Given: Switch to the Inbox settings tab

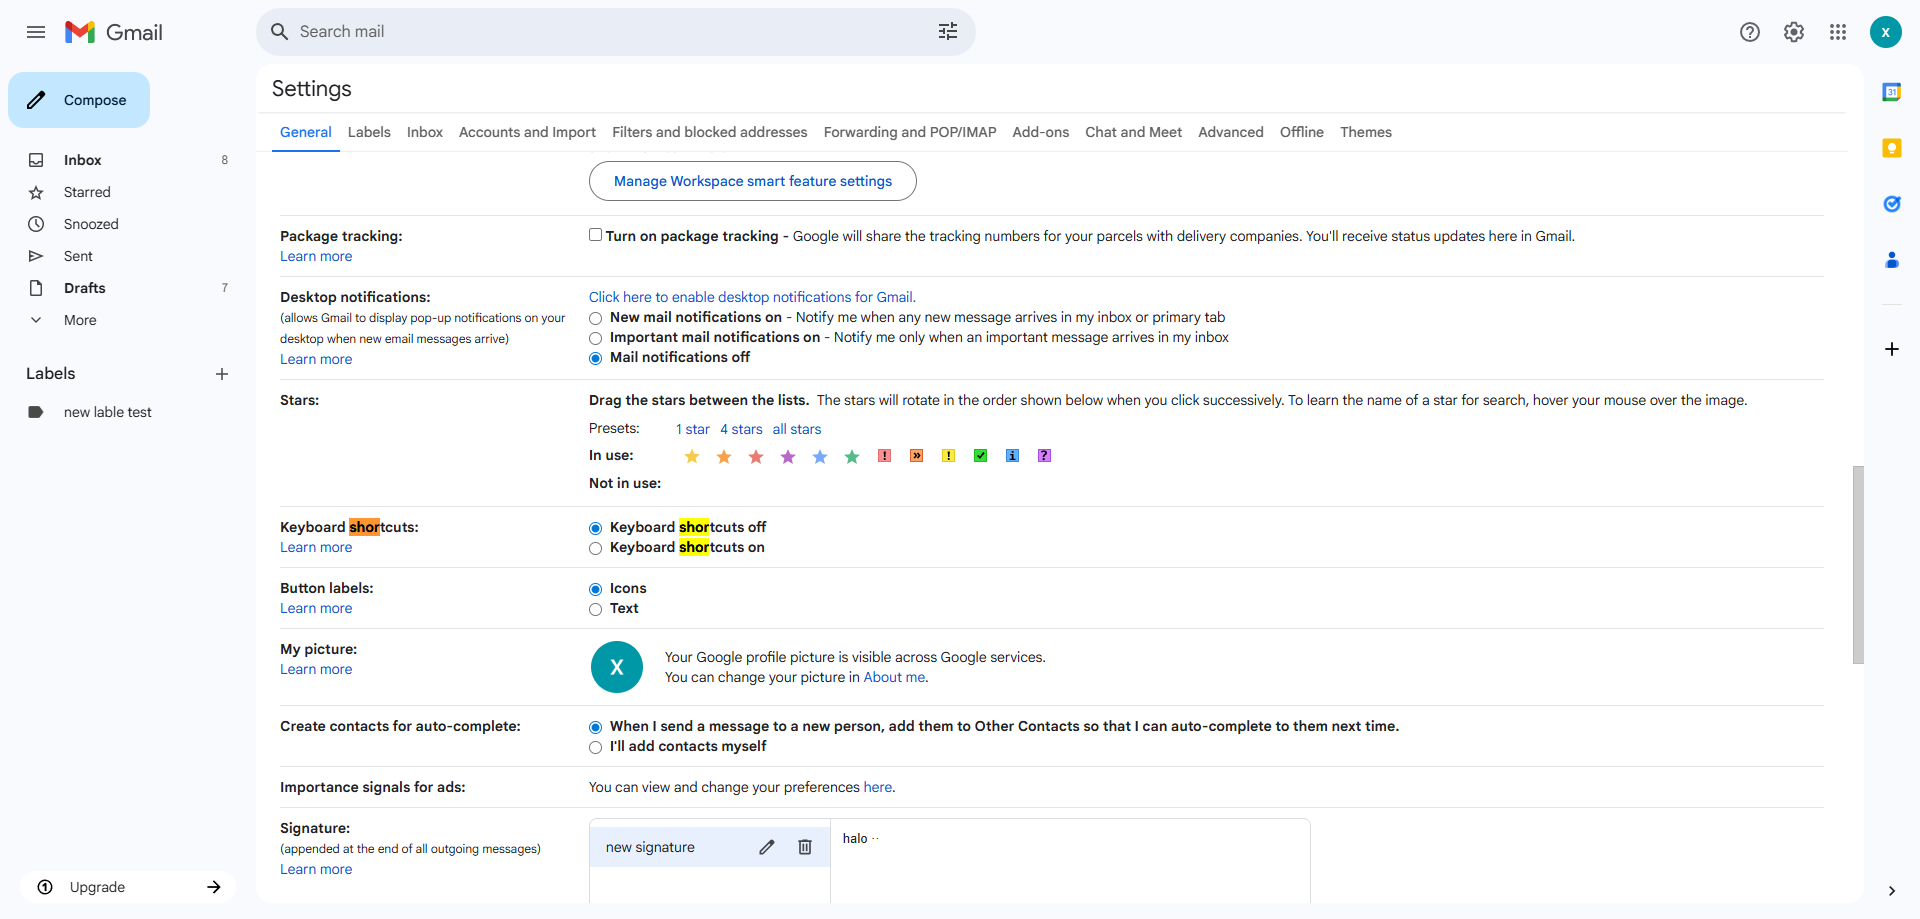Looking at the screenshot, I should coord(425,132).
